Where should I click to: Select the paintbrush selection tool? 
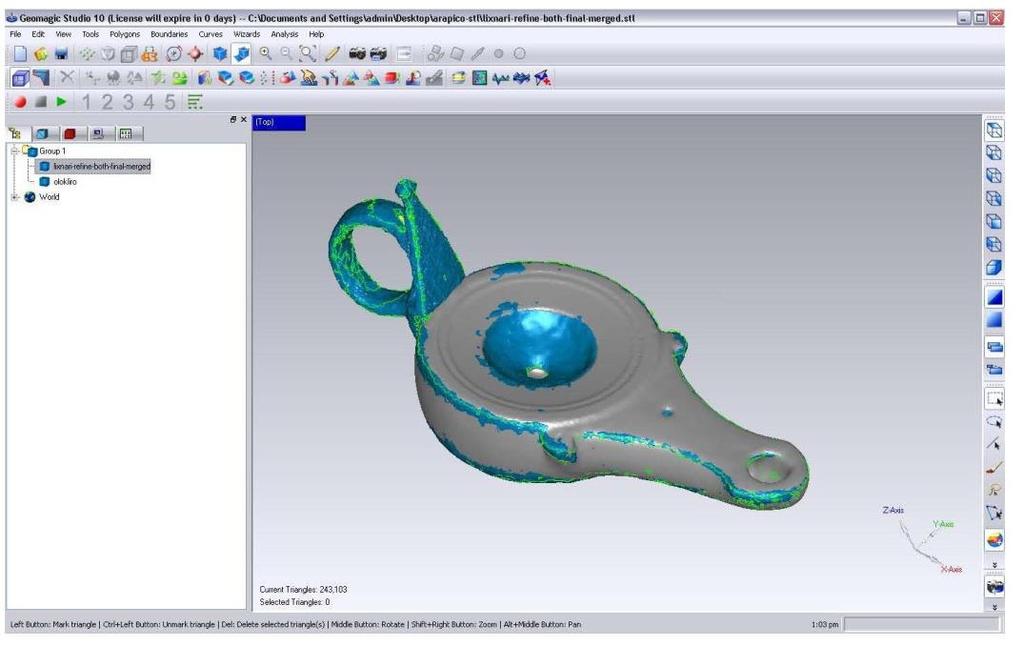click(x=994, y=467)
